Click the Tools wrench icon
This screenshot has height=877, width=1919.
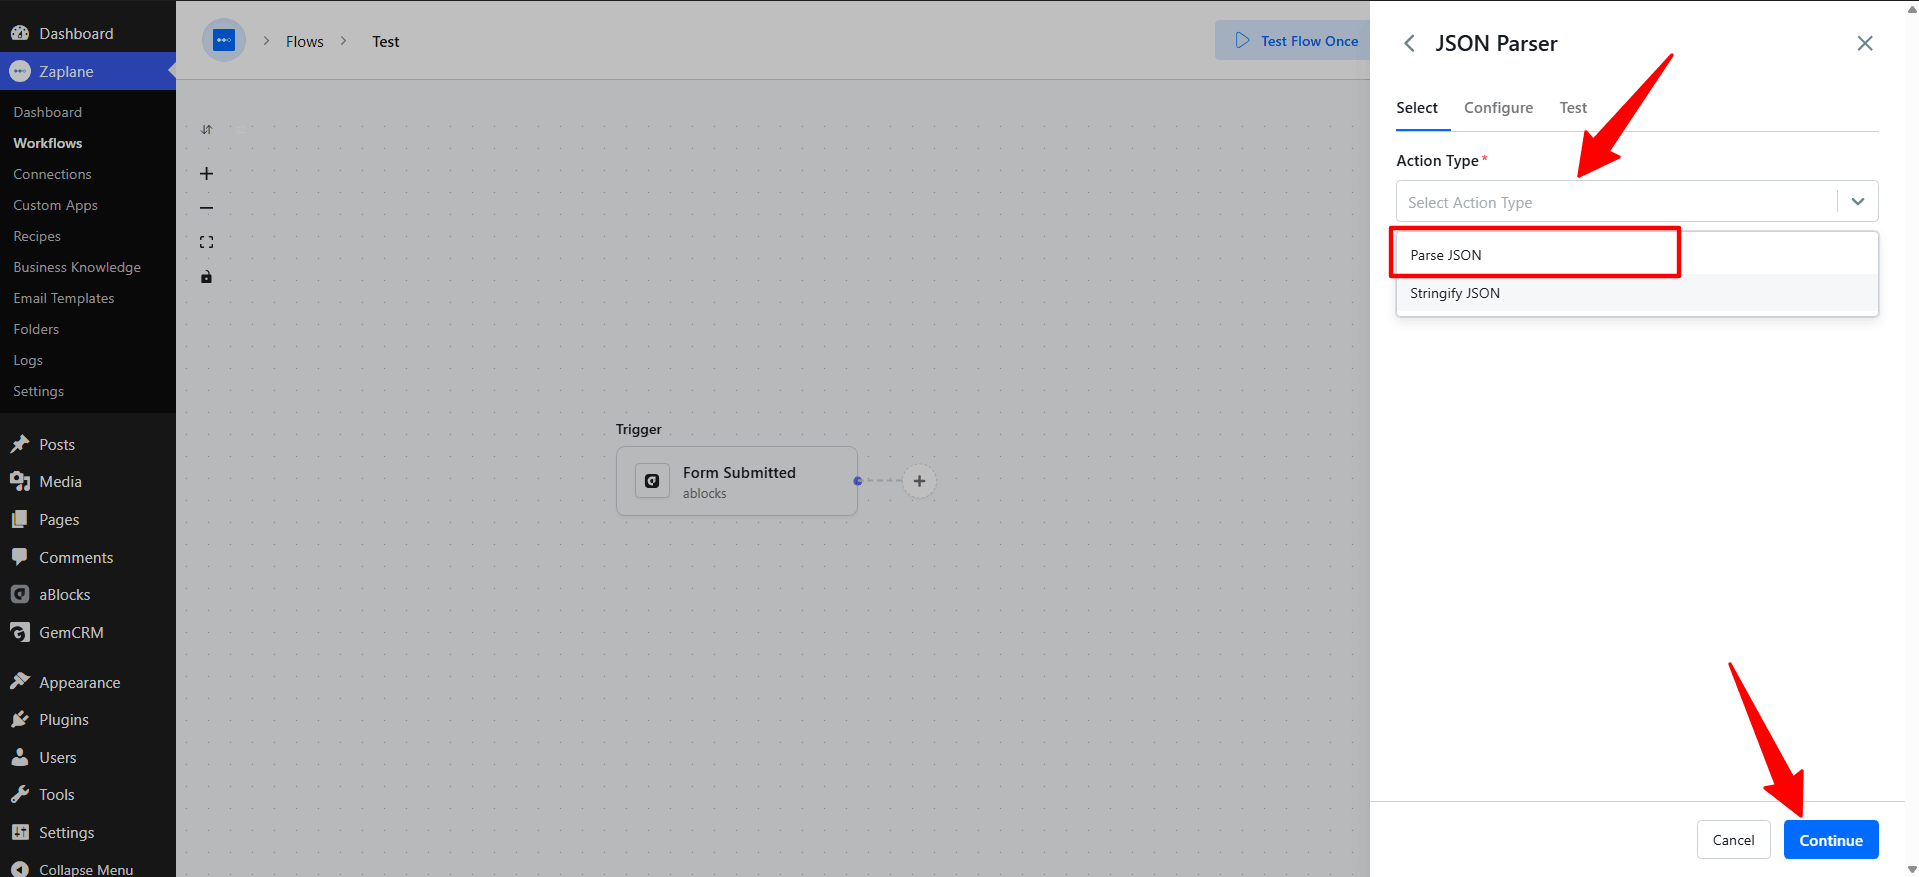pyautogui.click(x=20, y=794)
